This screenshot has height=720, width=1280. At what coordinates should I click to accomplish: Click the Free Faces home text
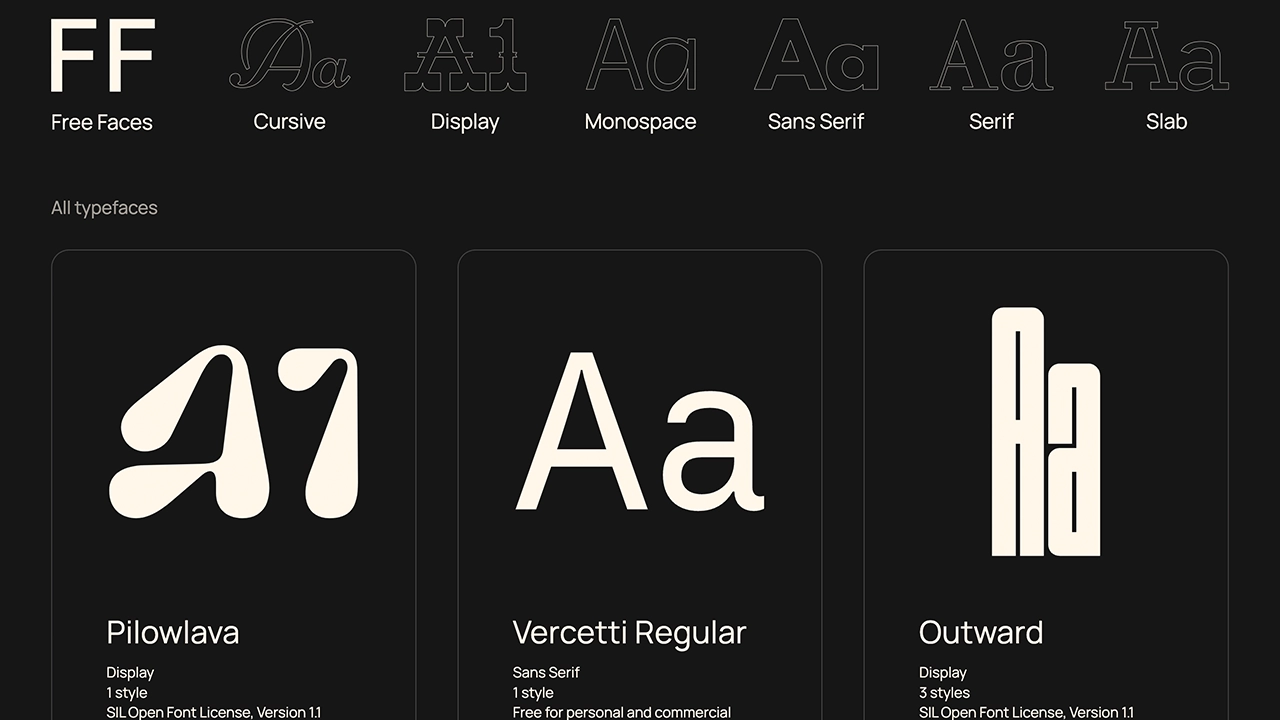[x=102, y=122]
